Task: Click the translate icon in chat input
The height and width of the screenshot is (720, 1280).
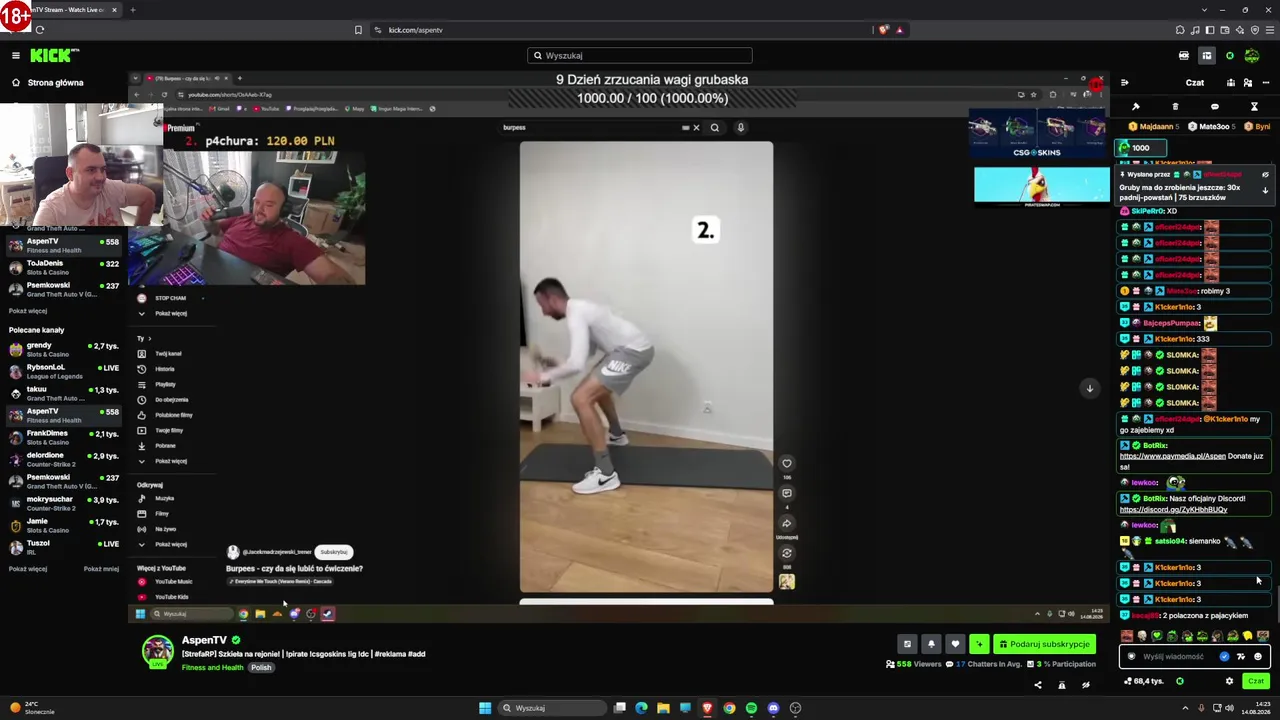Action: 1241,657
